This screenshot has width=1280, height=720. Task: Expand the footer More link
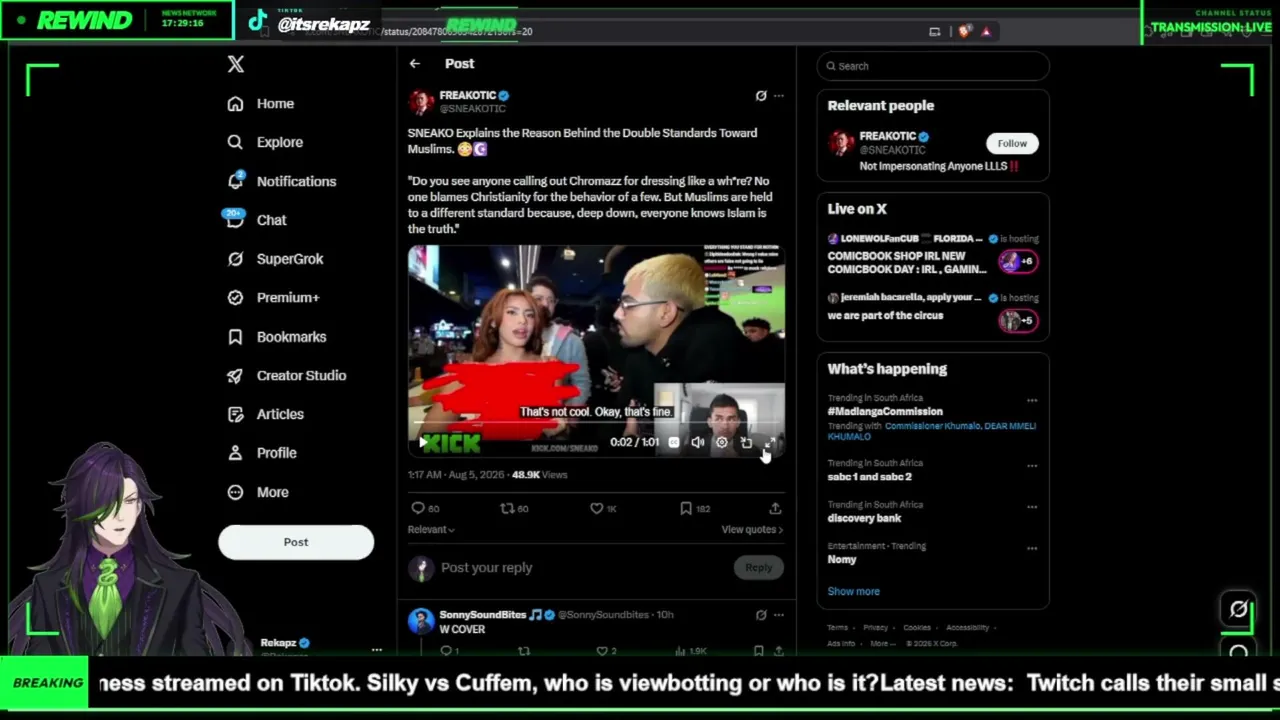click(883, 643)
